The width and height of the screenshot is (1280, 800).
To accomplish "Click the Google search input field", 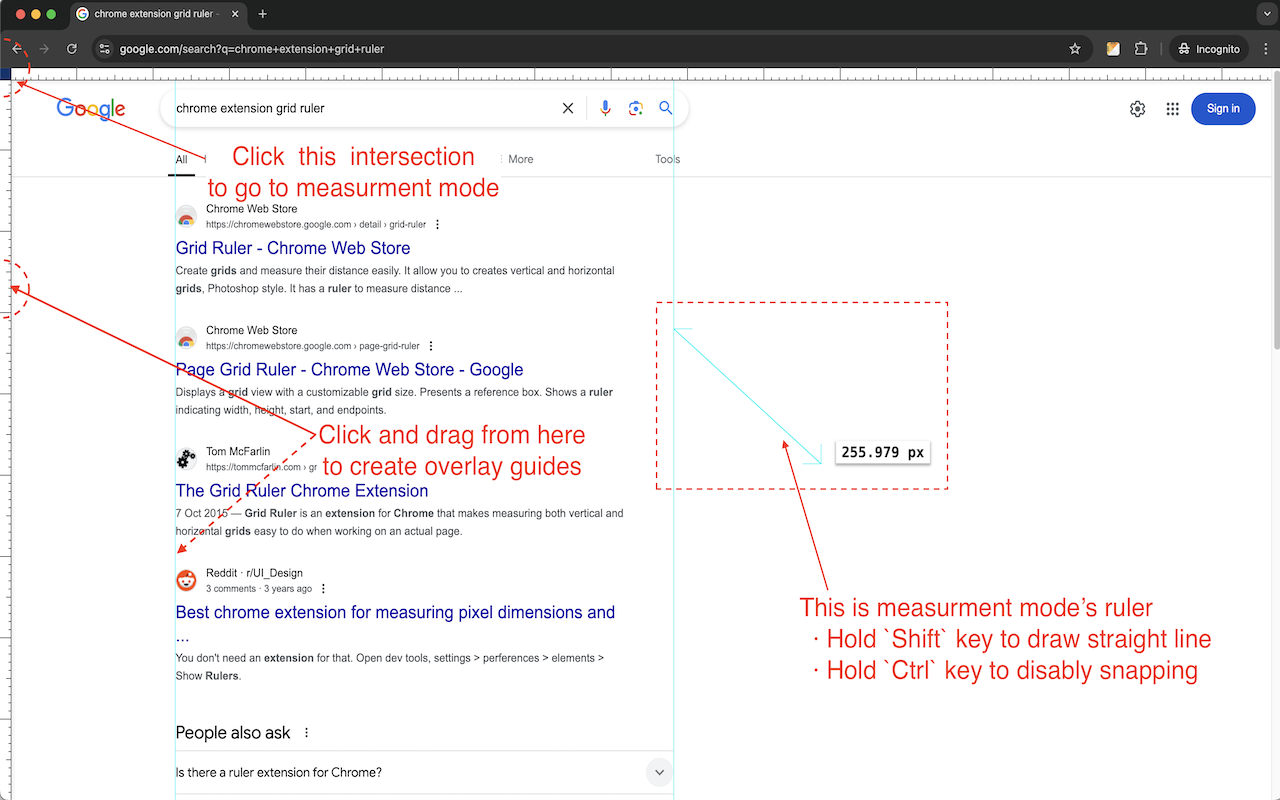I will click(x=365, y=108).
